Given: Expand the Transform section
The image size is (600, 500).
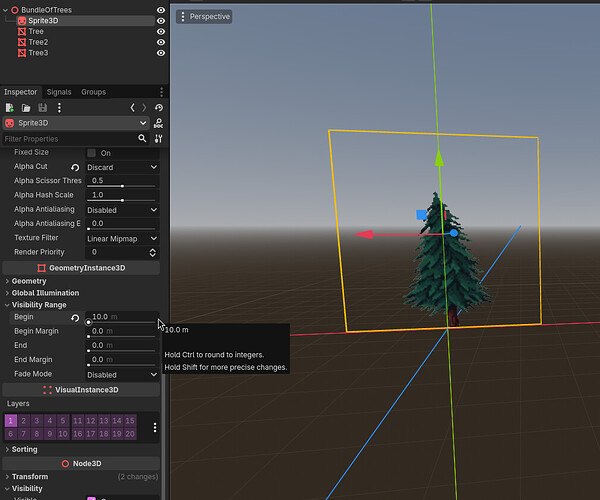Looking at the screenshot, I should (x=29, y=477).
